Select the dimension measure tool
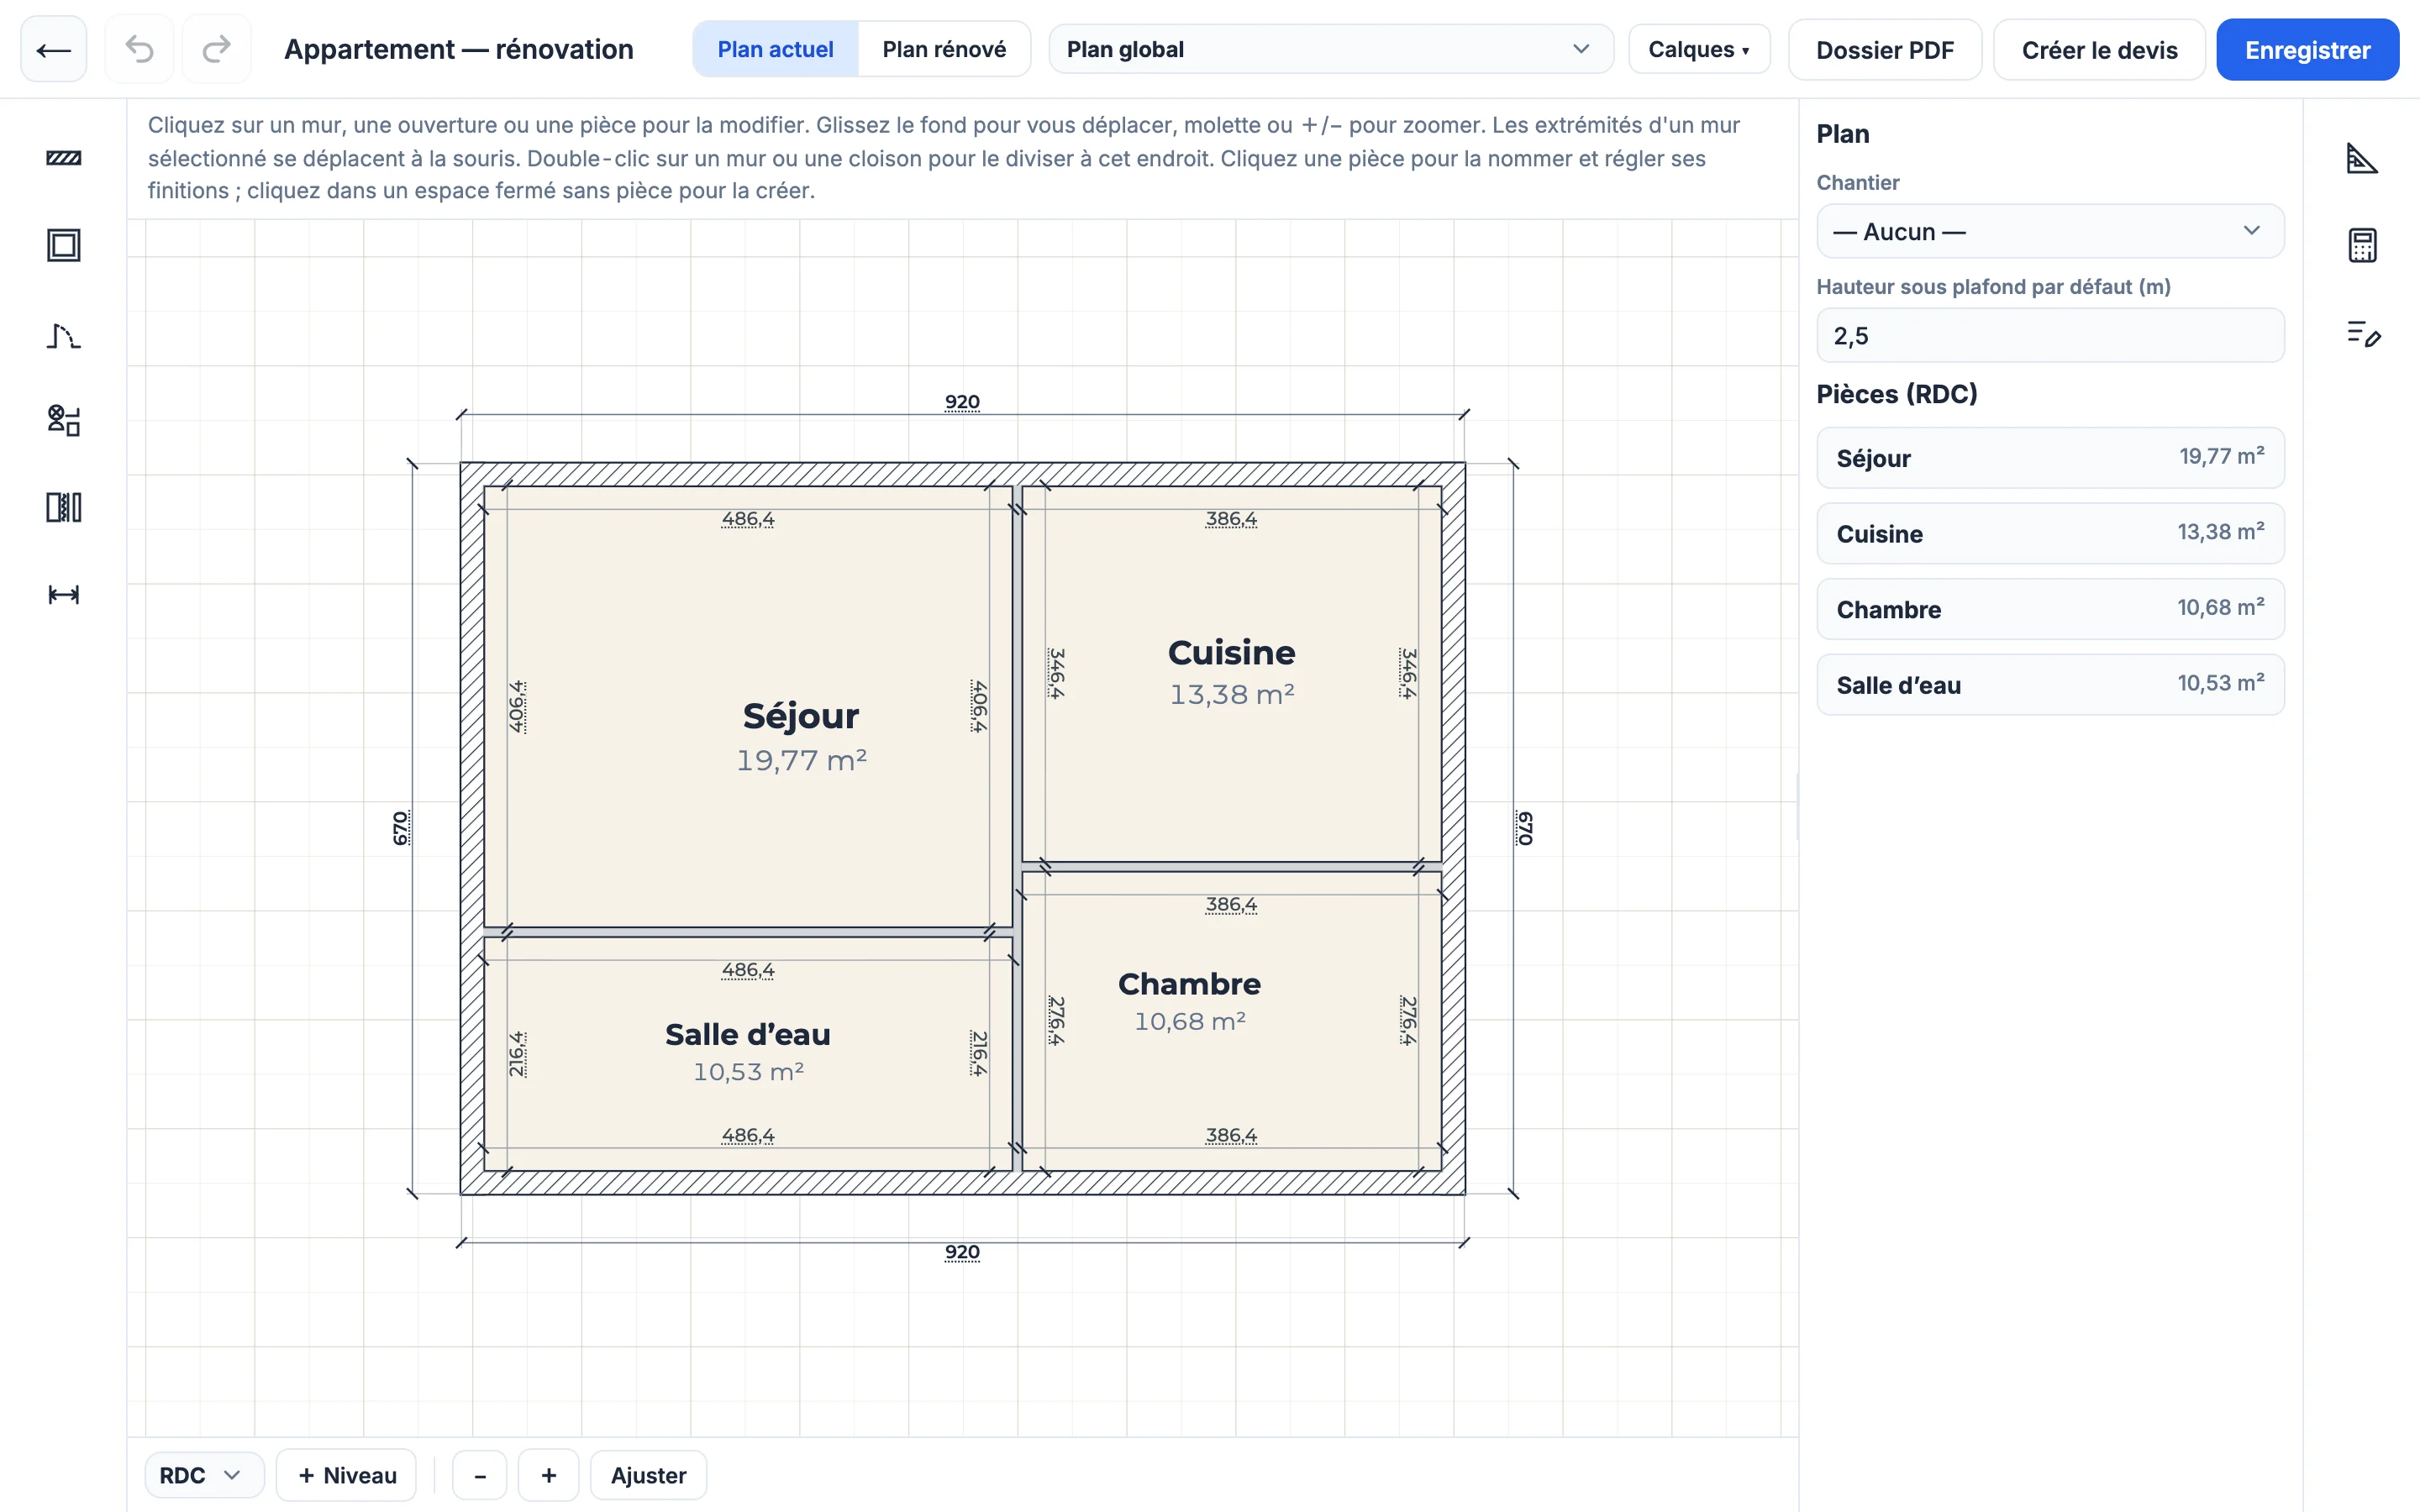The image size is (2420, 1512). point(64,595)
